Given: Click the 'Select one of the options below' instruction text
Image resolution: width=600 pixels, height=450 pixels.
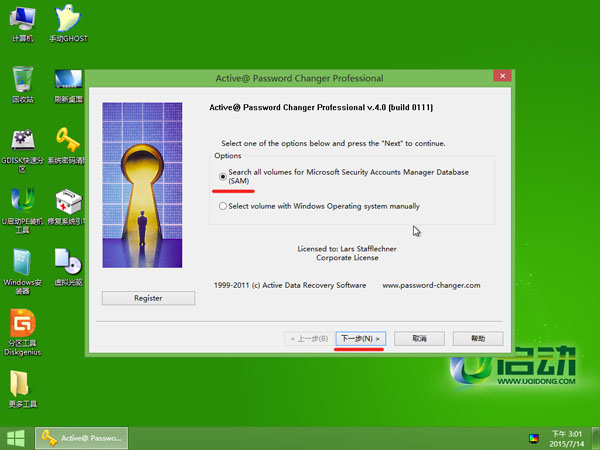Looking at the screenshot, I should click(x=333, y=143).
